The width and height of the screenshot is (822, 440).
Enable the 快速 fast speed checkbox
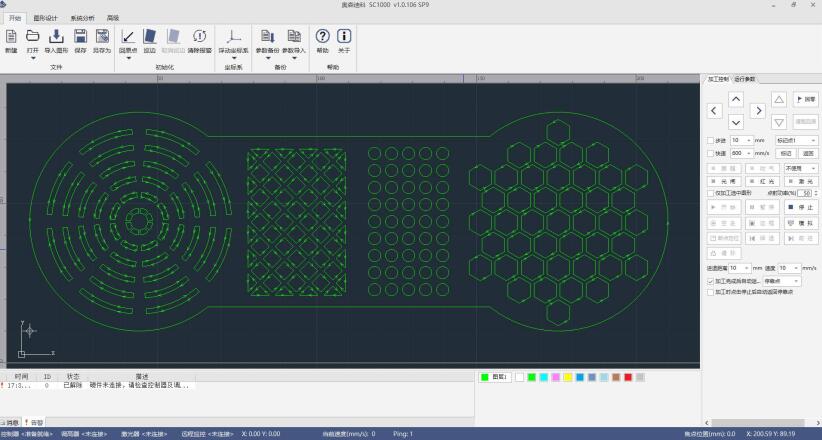point(711,153)
